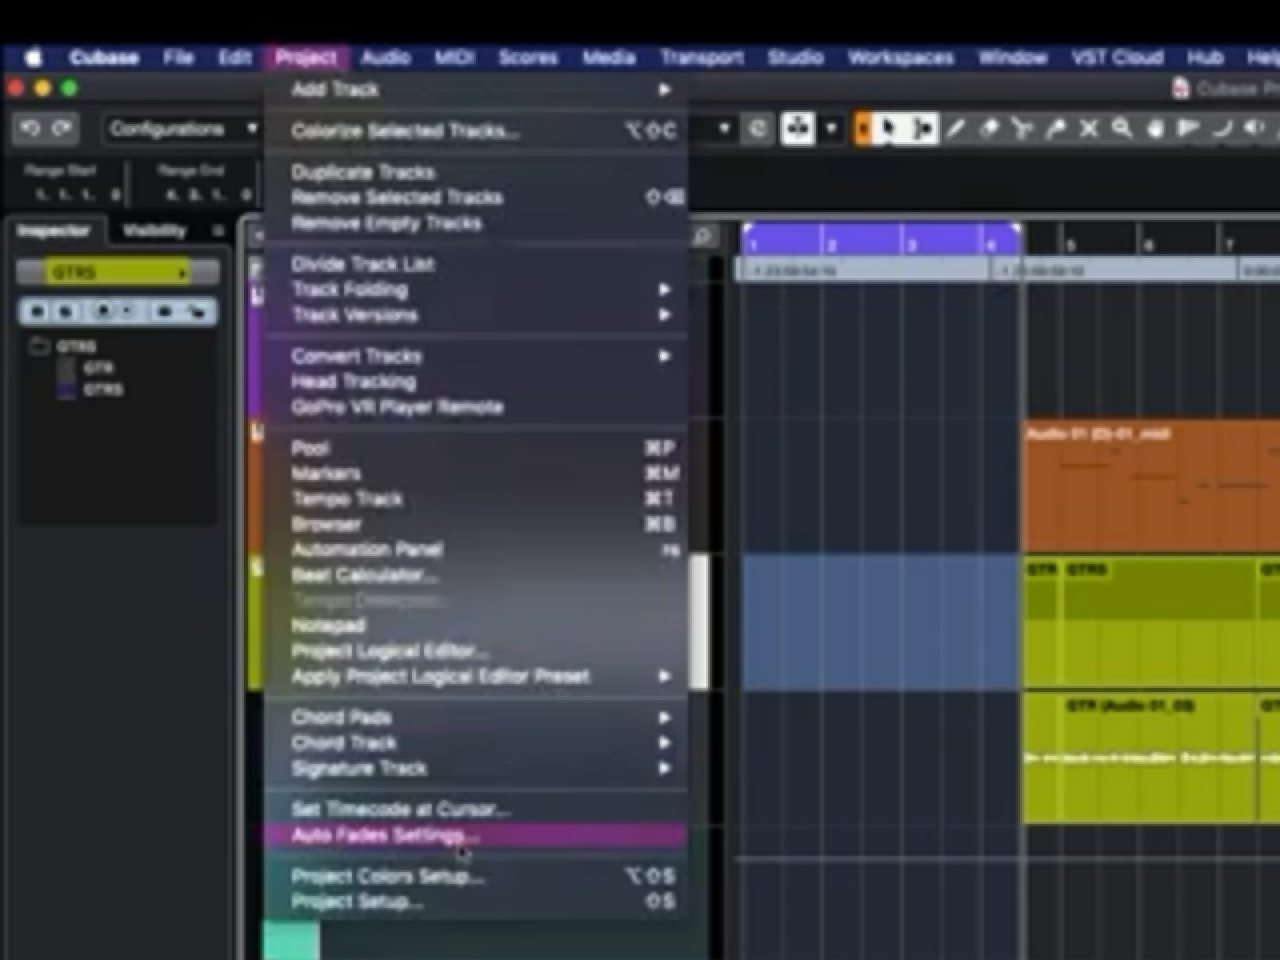
Task: Choose Duplicate Tracks
Action: click(477, 172)
